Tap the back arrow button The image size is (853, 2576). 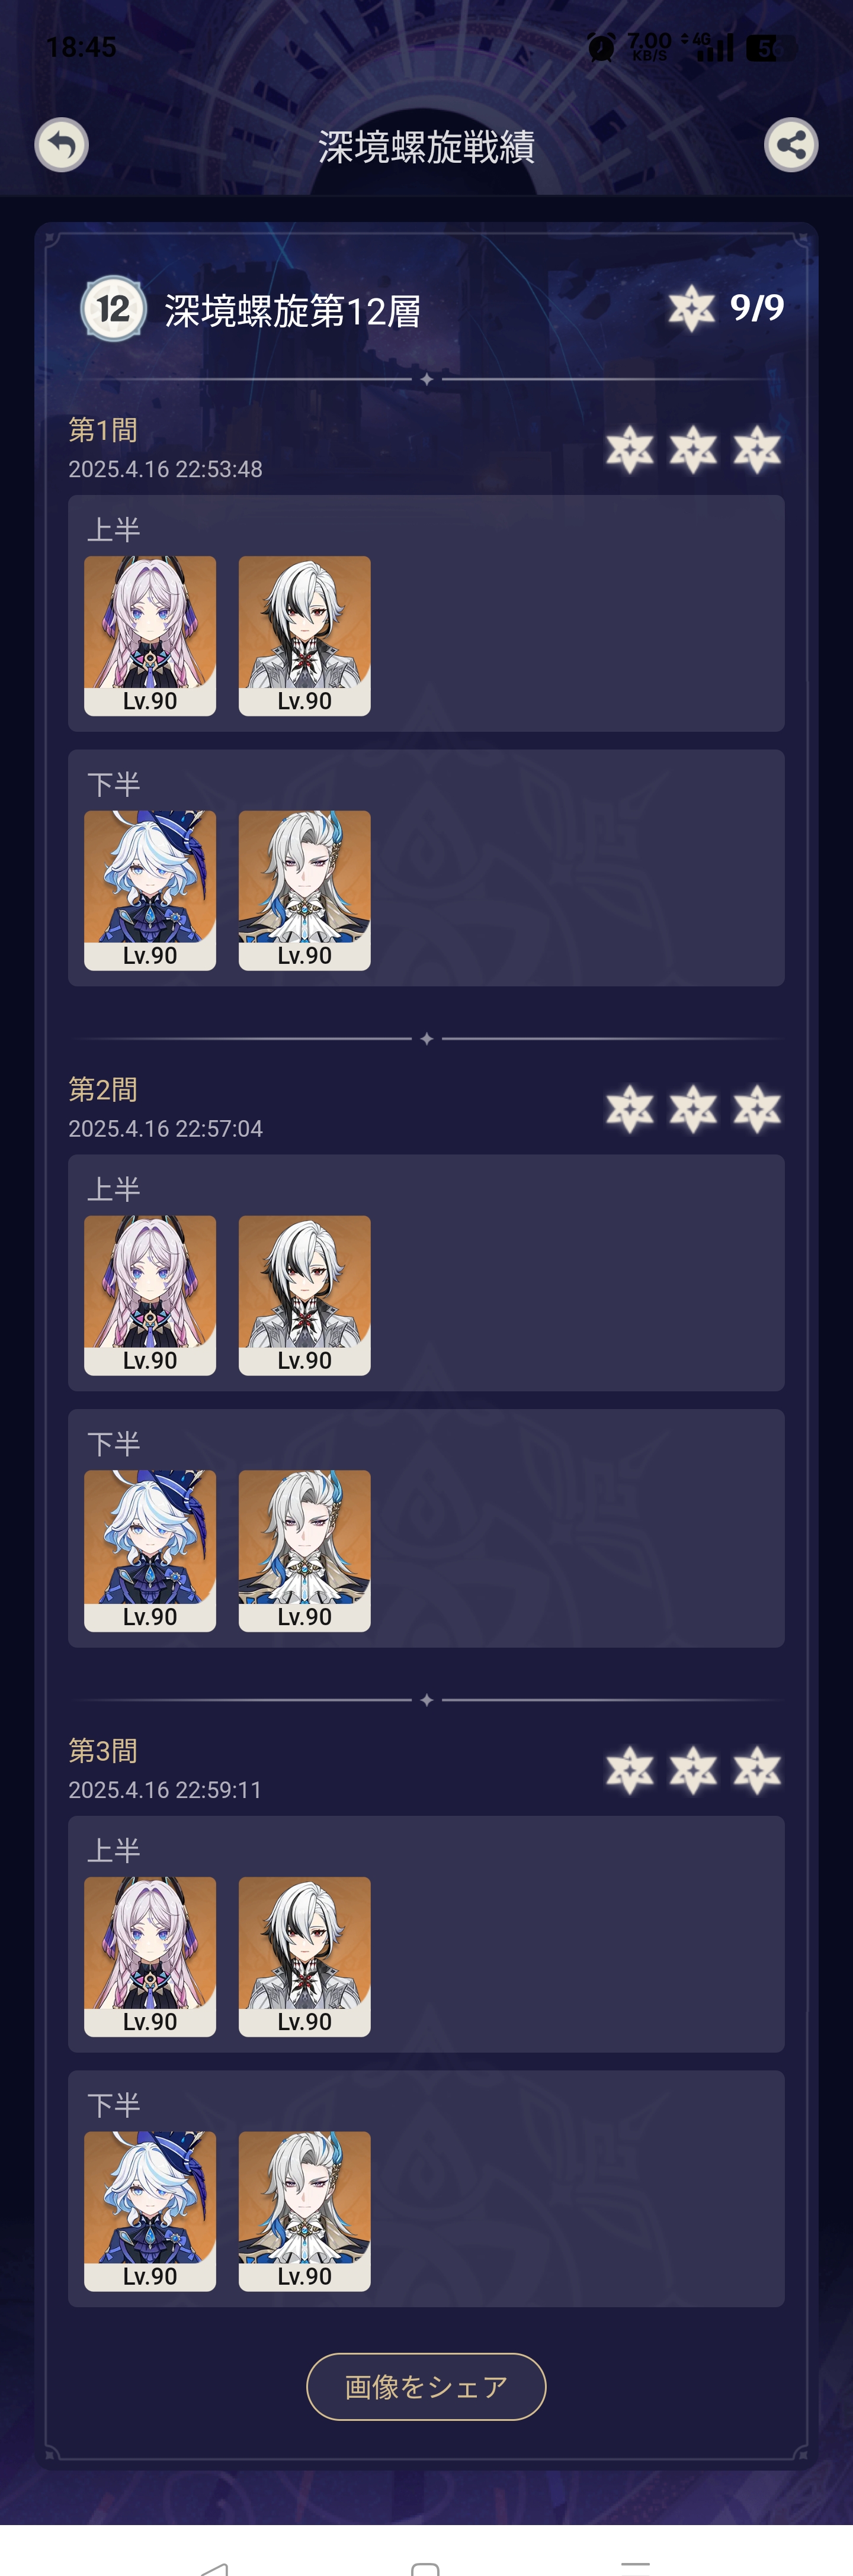(x=62, y=145)
